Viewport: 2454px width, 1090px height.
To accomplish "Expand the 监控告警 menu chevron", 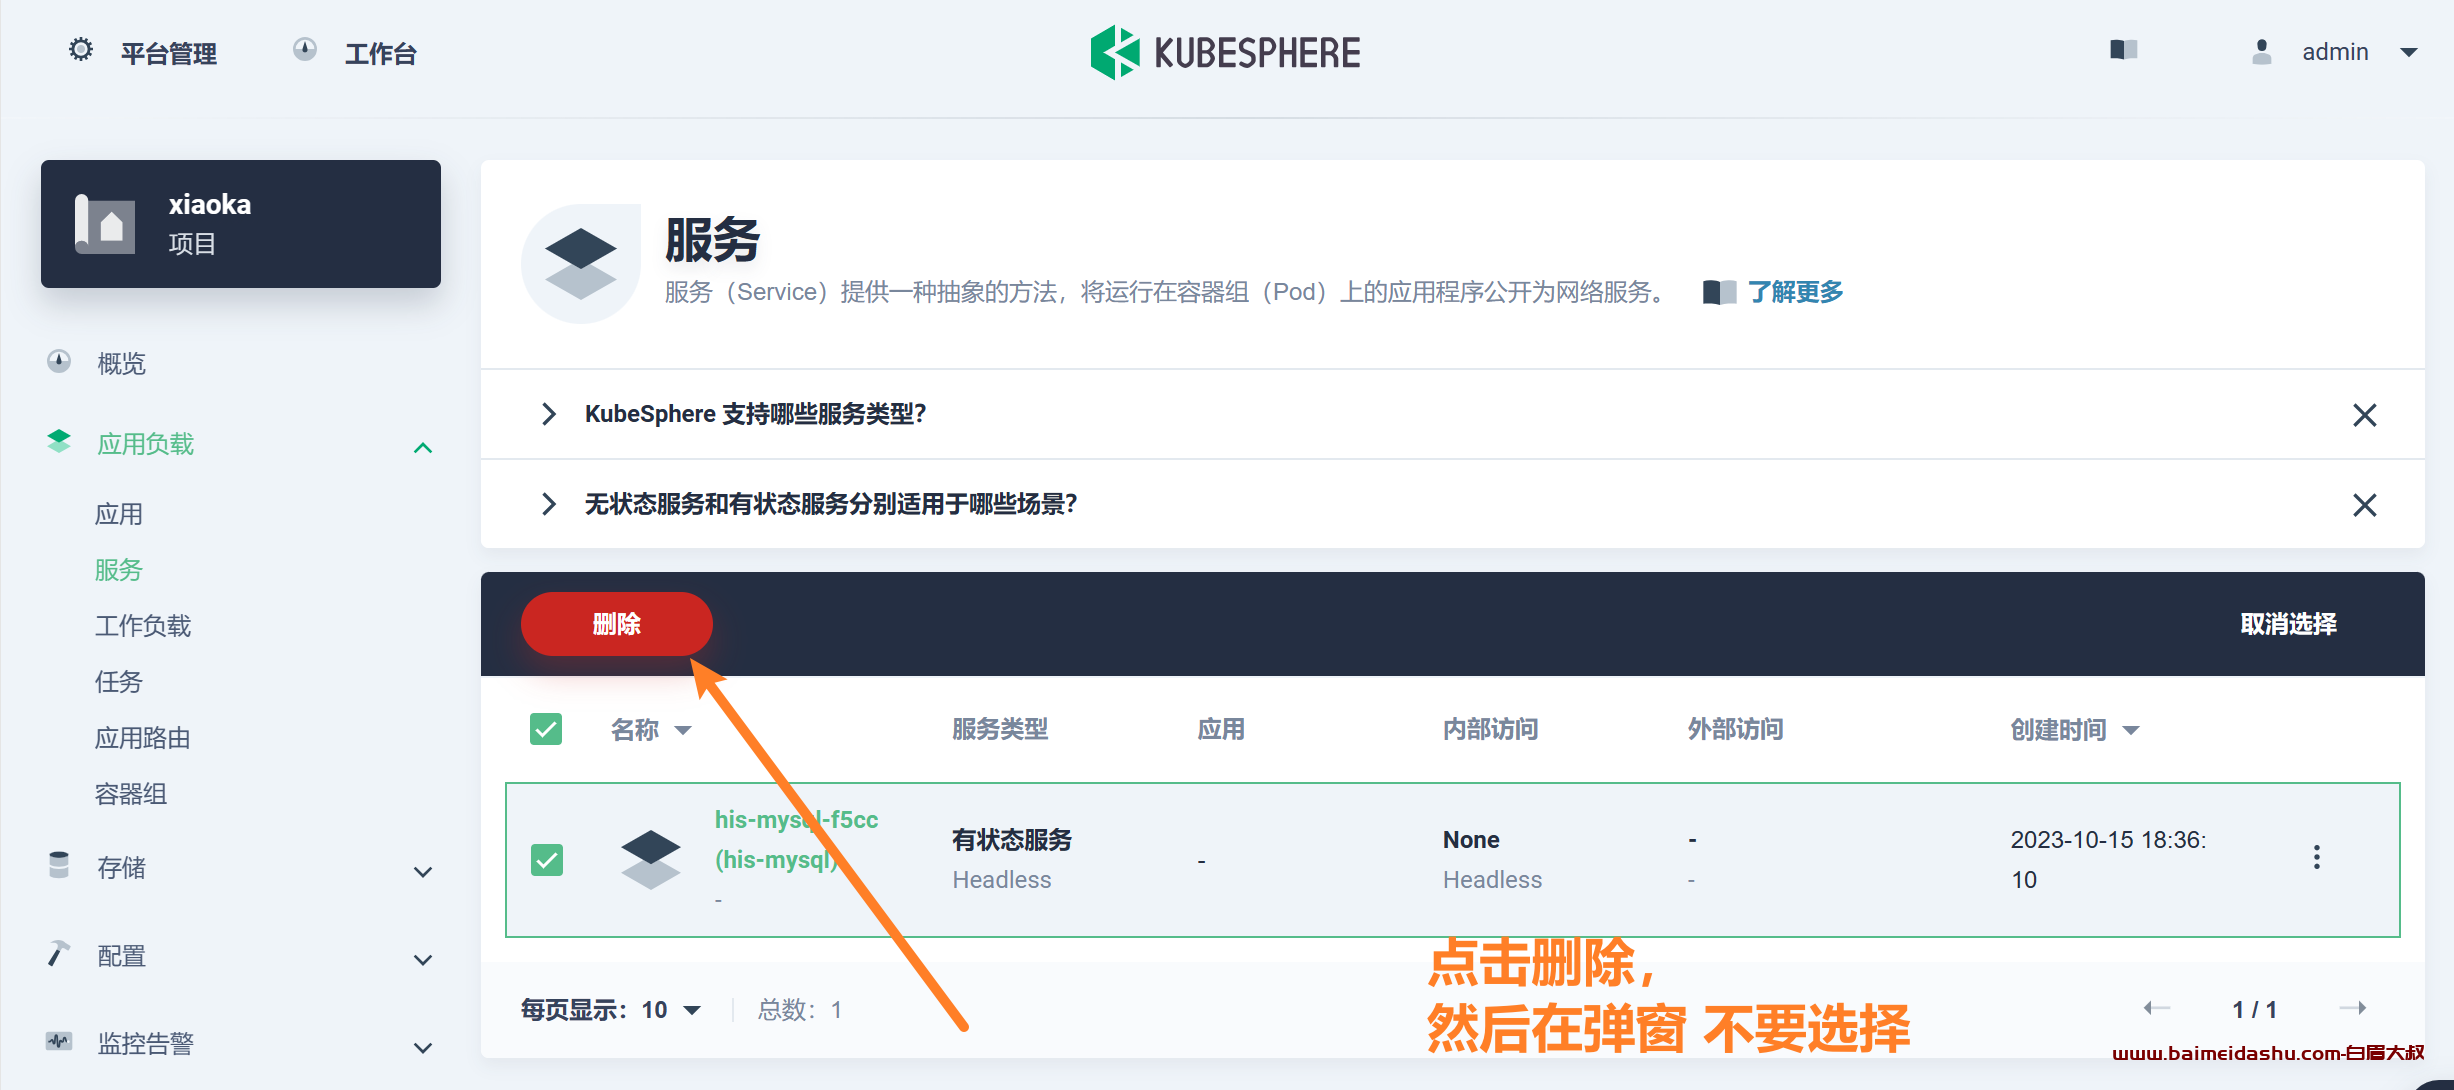I will (423, 1047).
